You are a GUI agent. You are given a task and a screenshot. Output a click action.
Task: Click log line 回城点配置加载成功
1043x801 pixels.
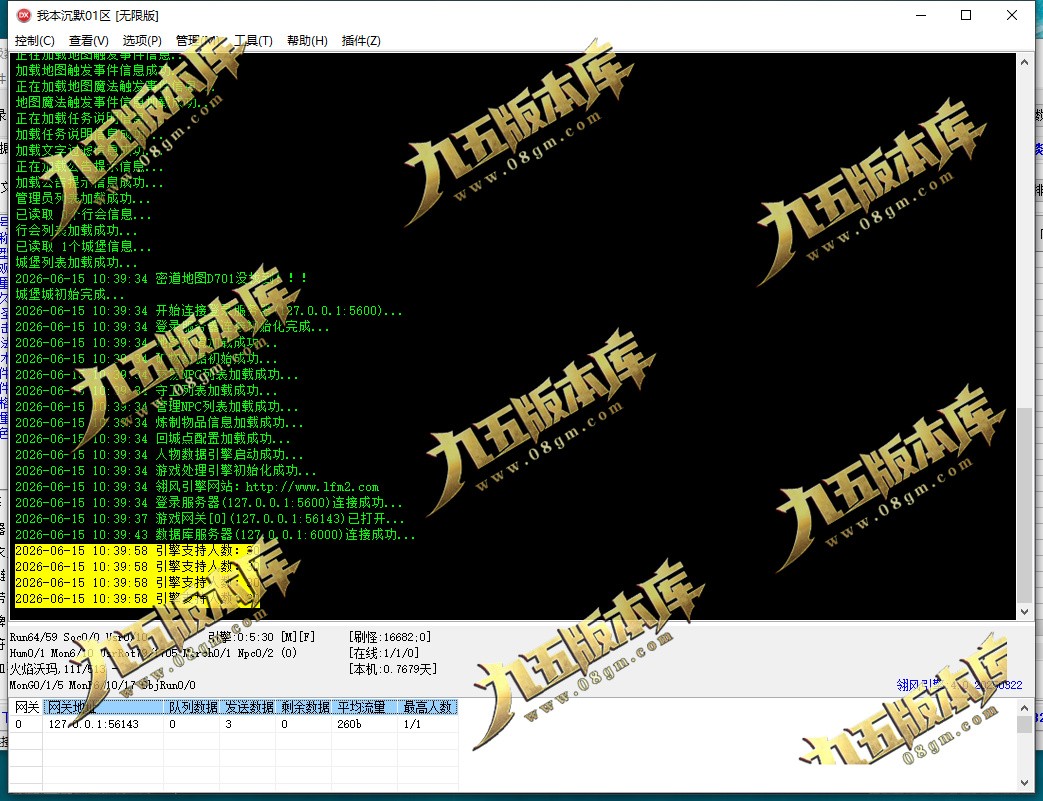[153, 439]
